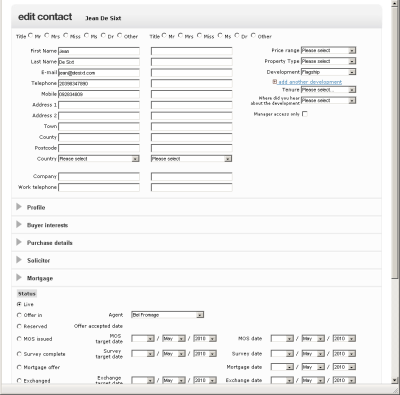This screenshot has height=395, width=400.
Task: Expand the Profile section triangle
Action: 19,207
